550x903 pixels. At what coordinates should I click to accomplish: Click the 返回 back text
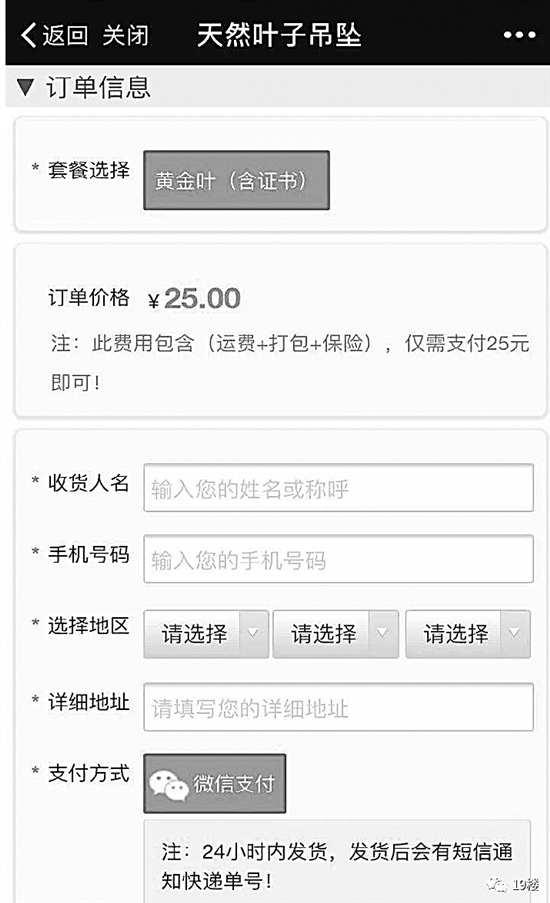[65, 36]
